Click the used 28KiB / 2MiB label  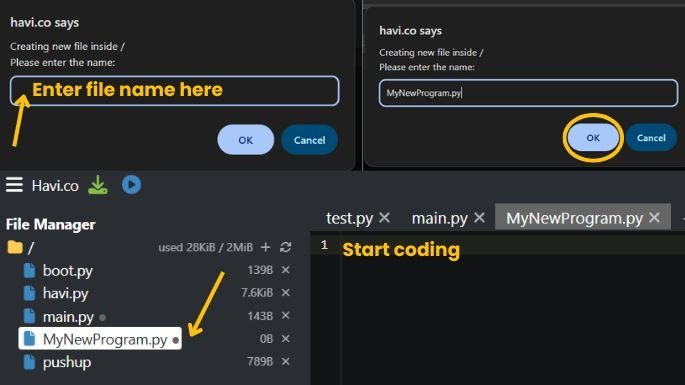coord(205,247)
